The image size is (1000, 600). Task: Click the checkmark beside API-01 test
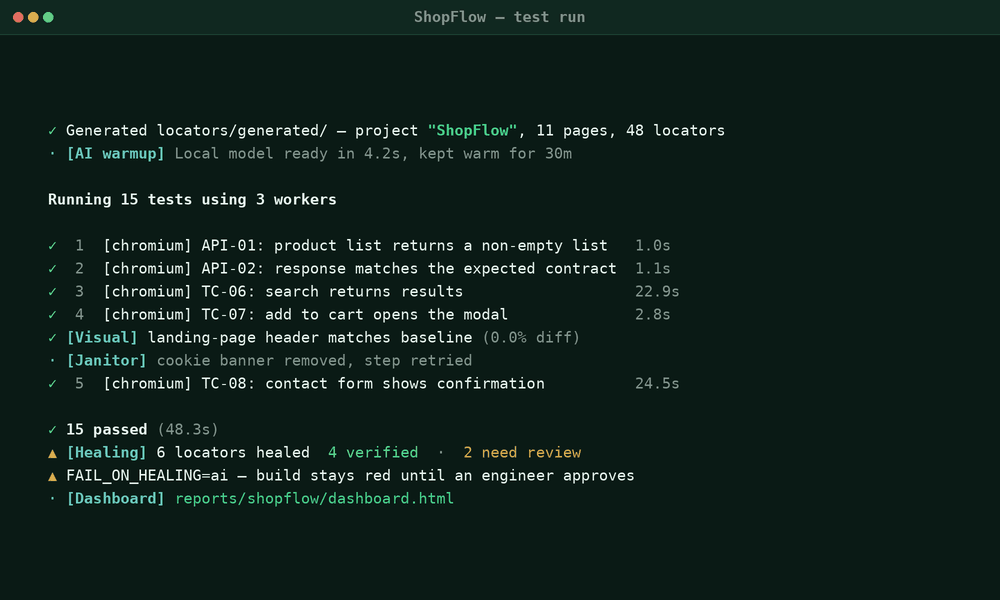(x=52, y=245)
